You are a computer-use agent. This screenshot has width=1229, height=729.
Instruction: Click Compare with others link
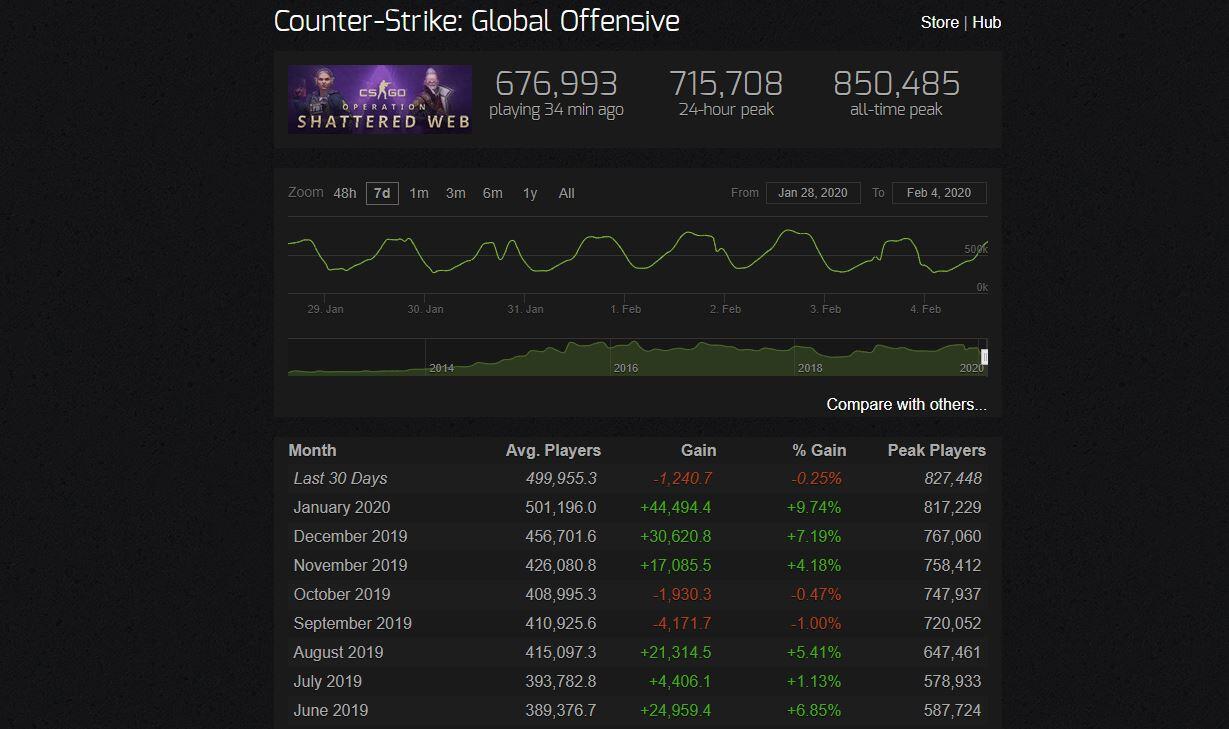click(906, 404)
